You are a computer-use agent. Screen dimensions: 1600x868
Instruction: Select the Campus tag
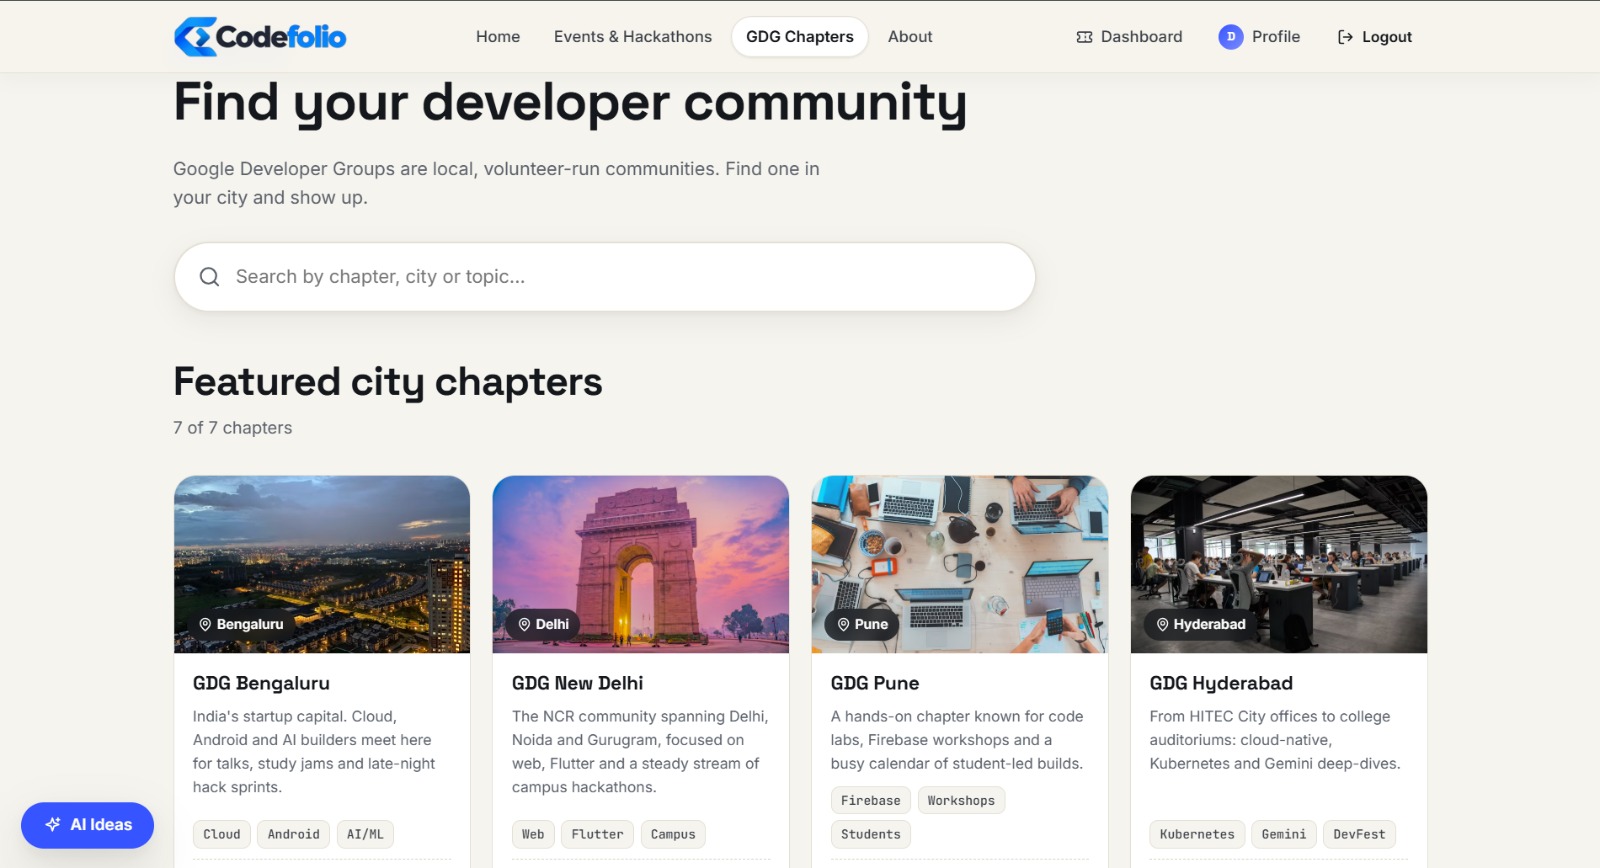coord(673,834)
